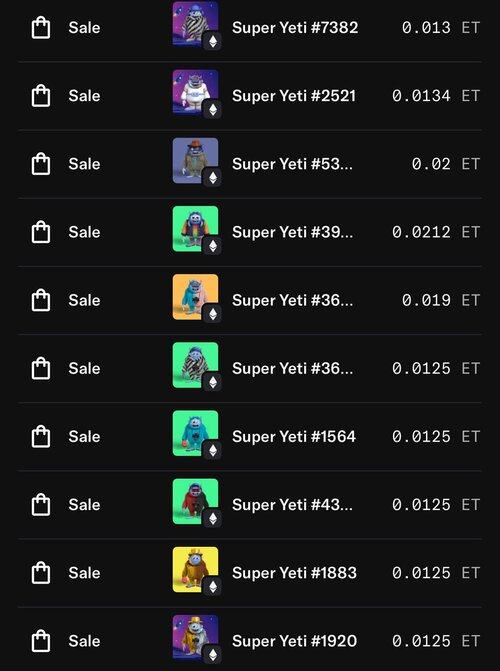This screenshot has height=671, width=500.
Task: Select the 0.0134 ETH price value
Action: coord(421,96)
